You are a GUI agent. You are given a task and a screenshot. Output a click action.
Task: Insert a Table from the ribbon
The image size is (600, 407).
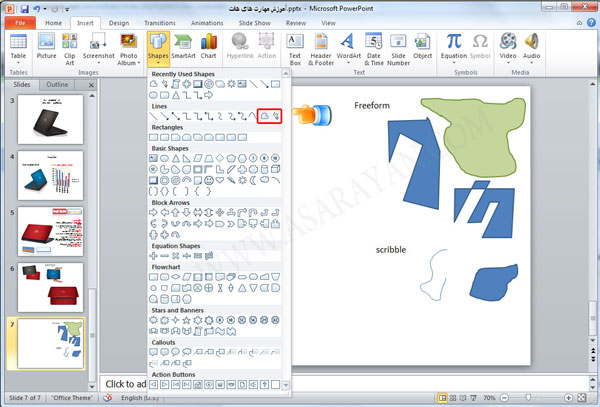[17, 46]
